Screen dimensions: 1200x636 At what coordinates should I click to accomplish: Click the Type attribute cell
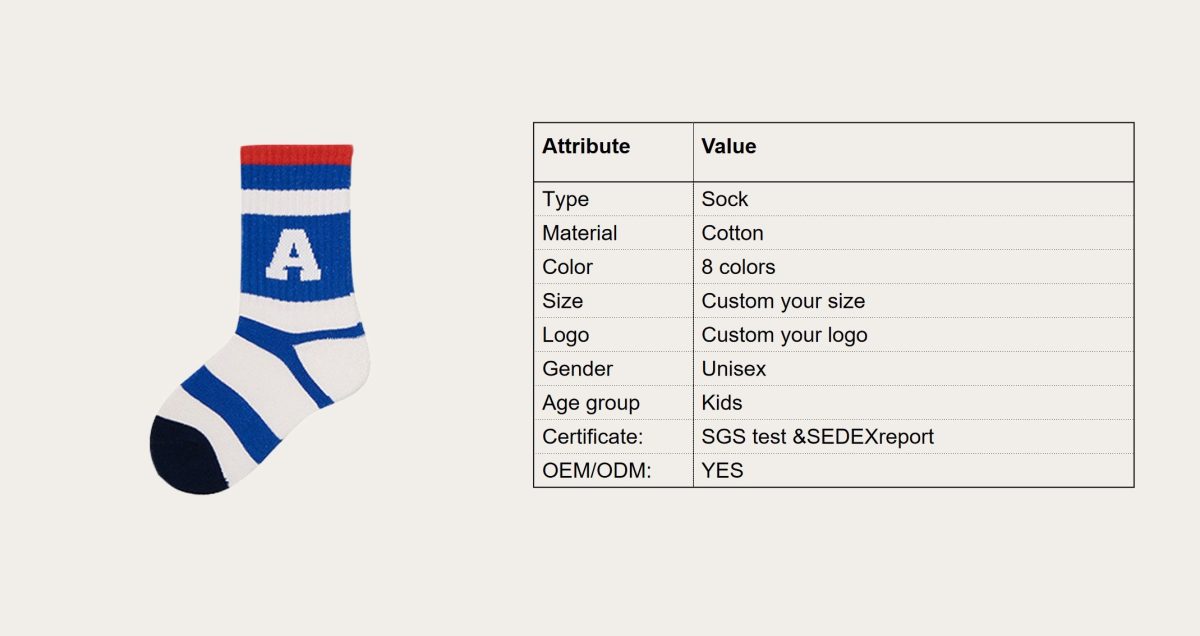point(566,199)
